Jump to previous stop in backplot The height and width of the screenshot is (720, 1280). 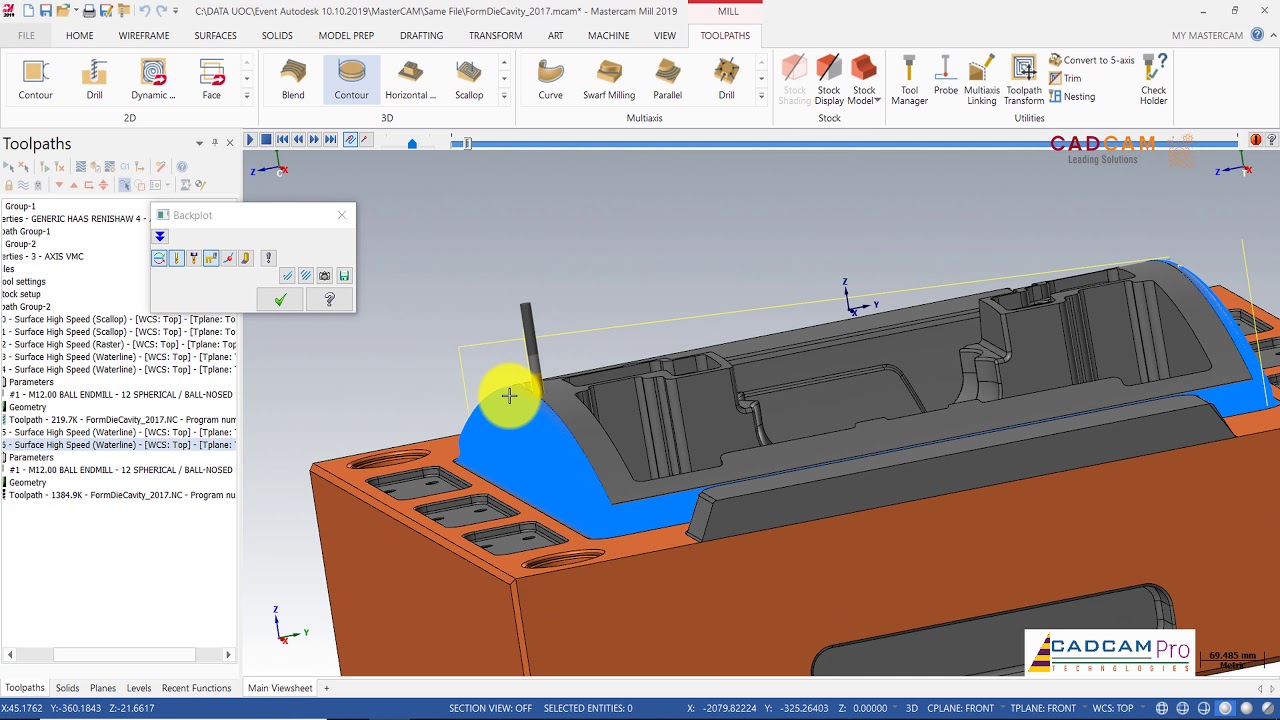pos(282,140)
